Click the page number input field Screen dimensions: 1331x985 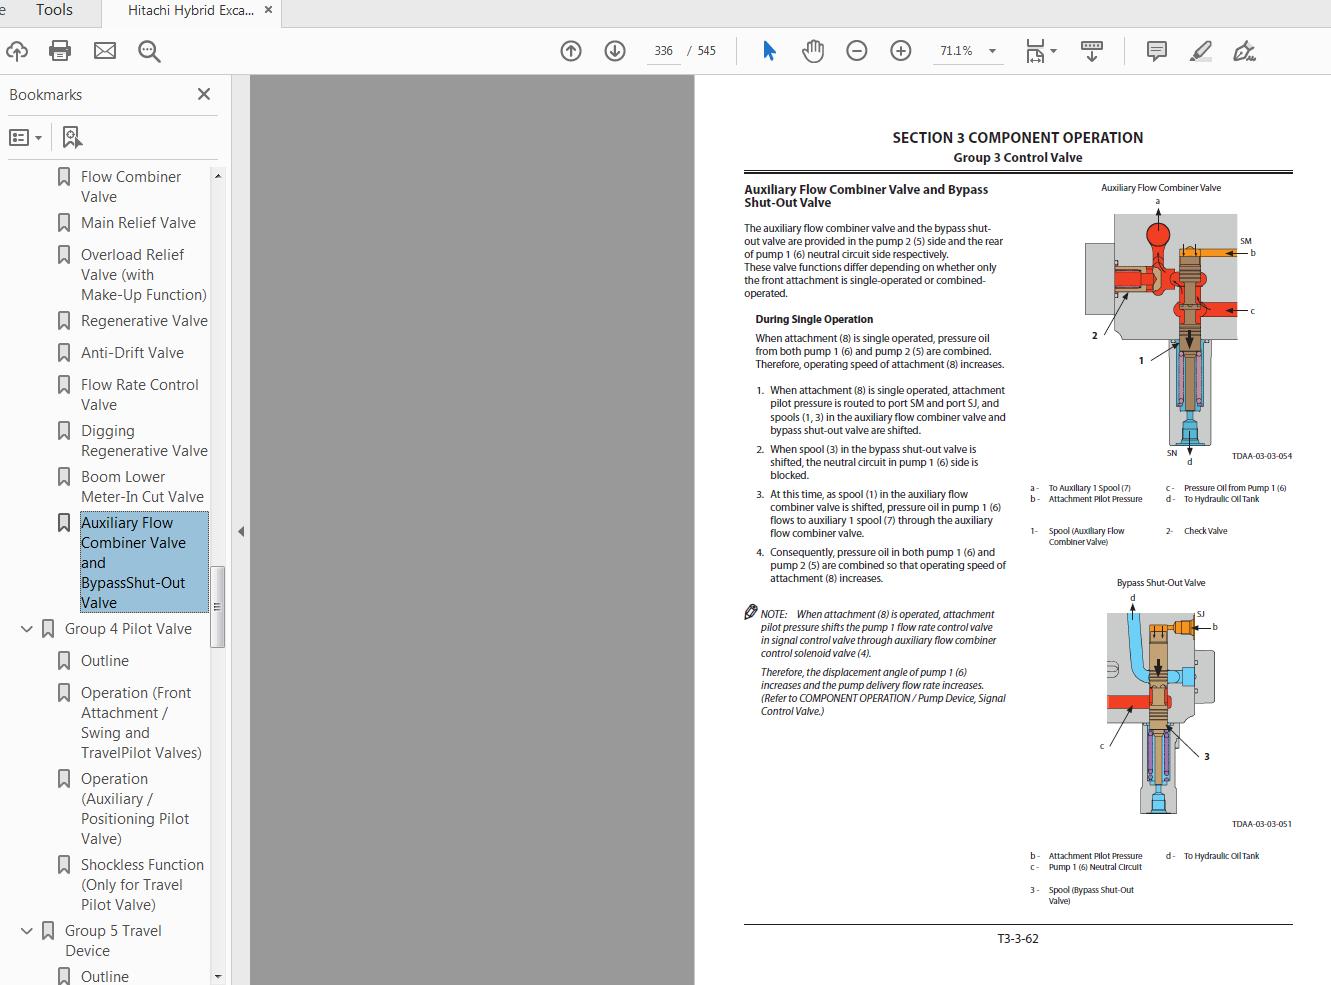point(663,51)
